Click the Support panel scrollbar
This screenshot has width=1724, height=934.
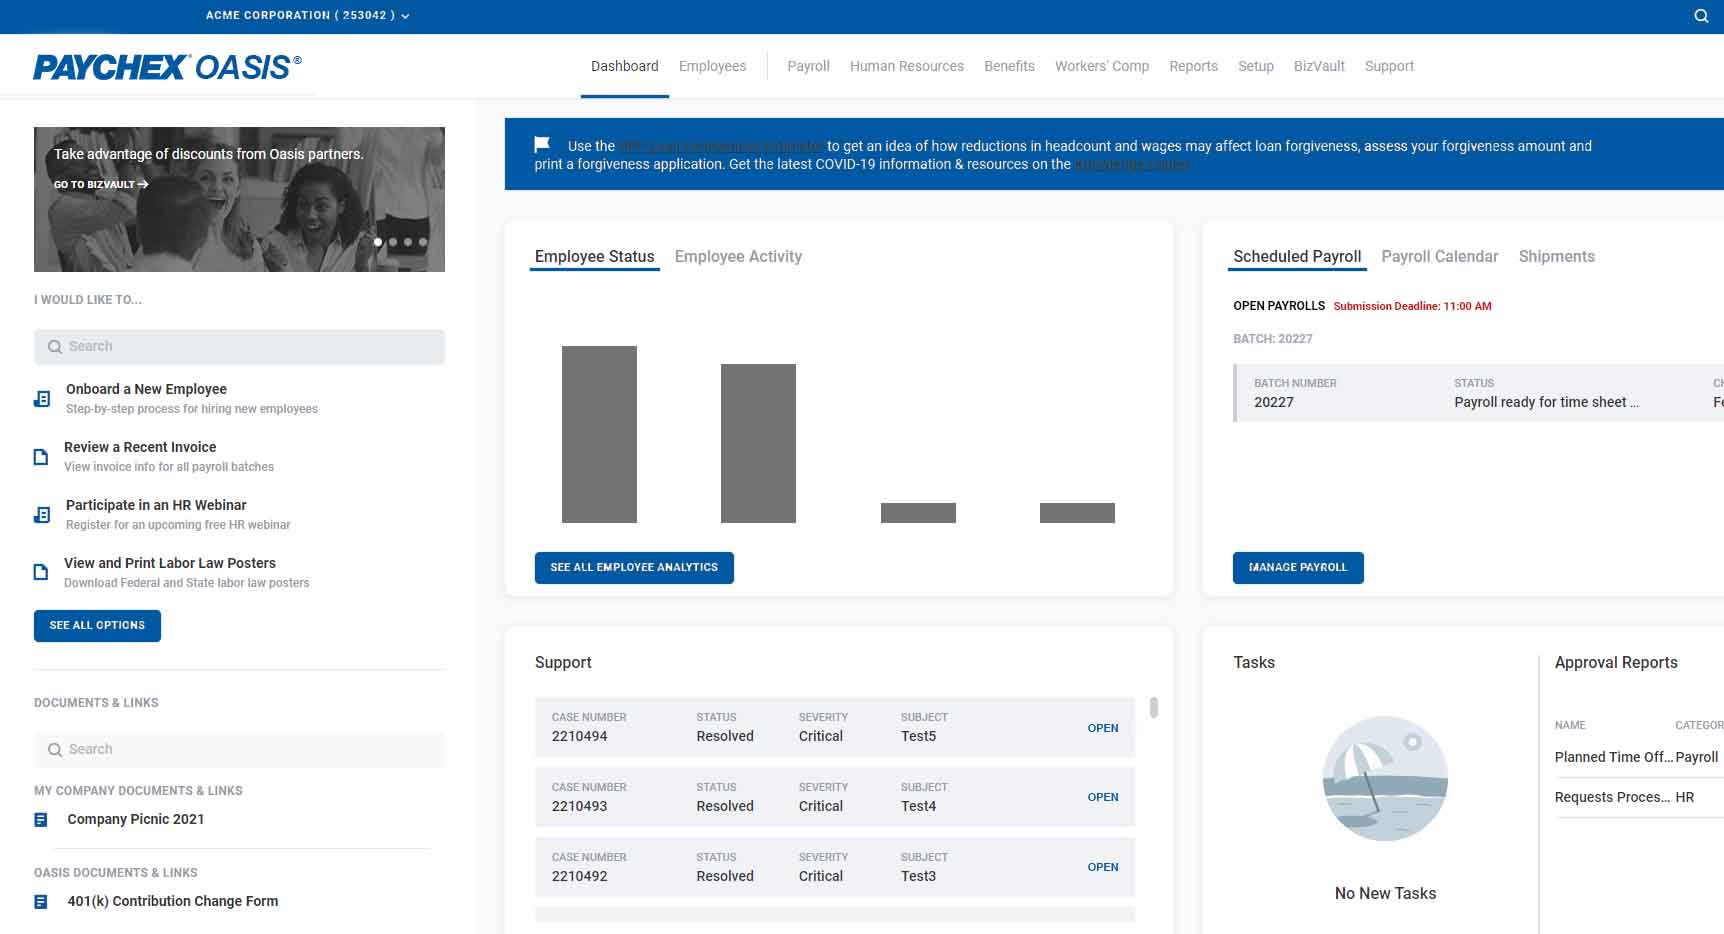coord(1154,708)
